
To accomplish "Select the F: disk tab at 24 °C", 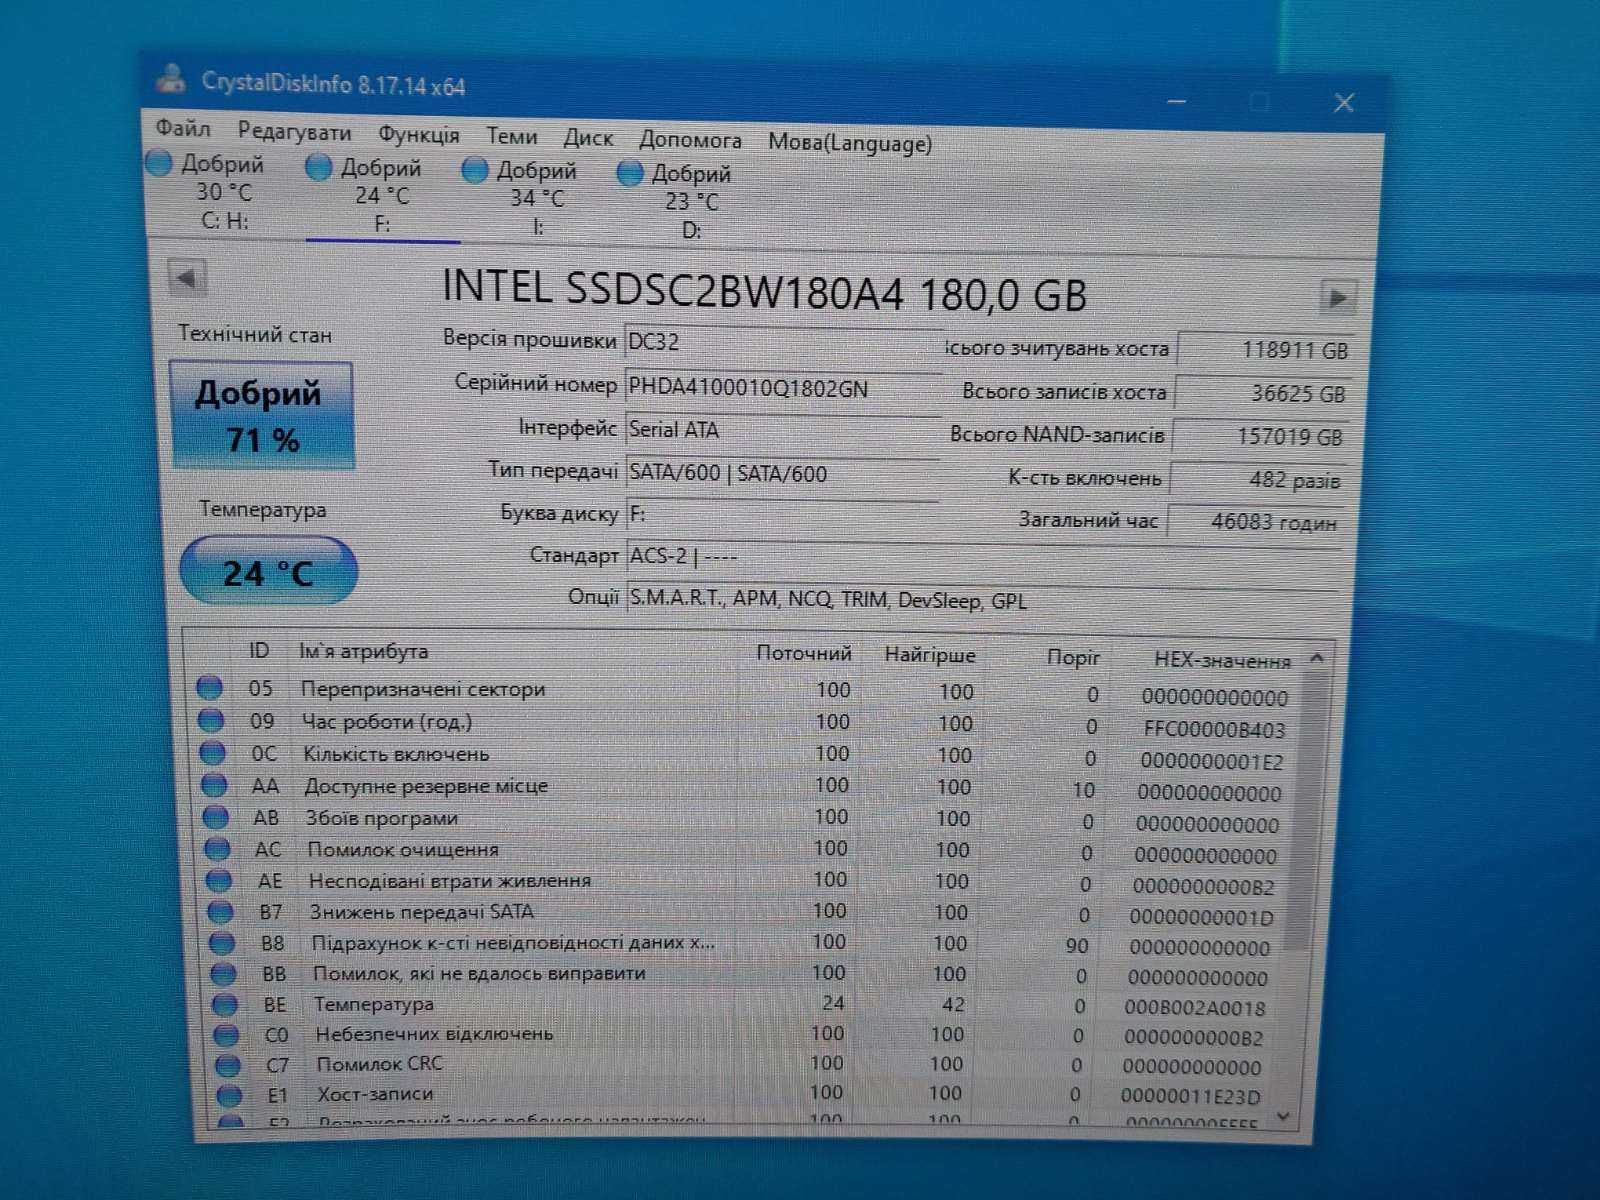I will tap(380, 196).
